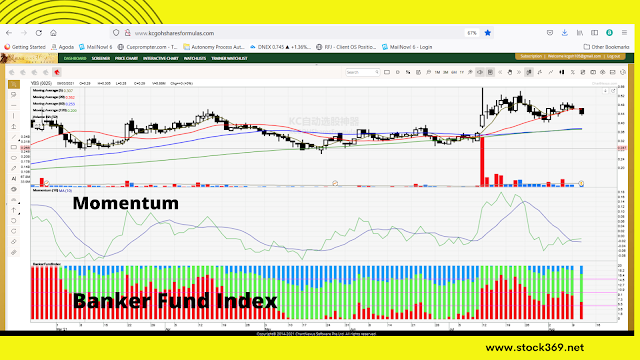This screenshot has height=360, width=640.
Task: Open the Agoda bookmark
Action: tap(62, 47)
